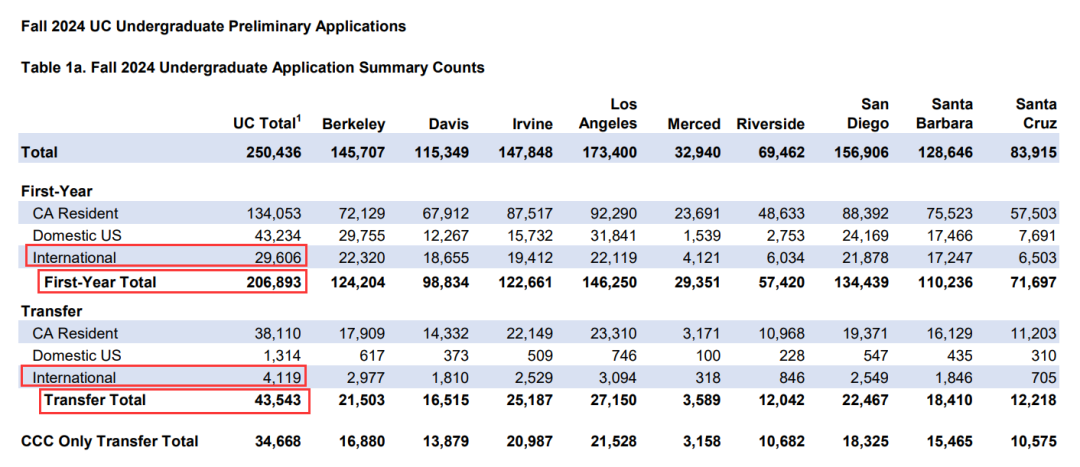Select Berkeley First-Year CA Resident 72,129
This screenshot has height=467, width=1080.
[x=362, y=214]
